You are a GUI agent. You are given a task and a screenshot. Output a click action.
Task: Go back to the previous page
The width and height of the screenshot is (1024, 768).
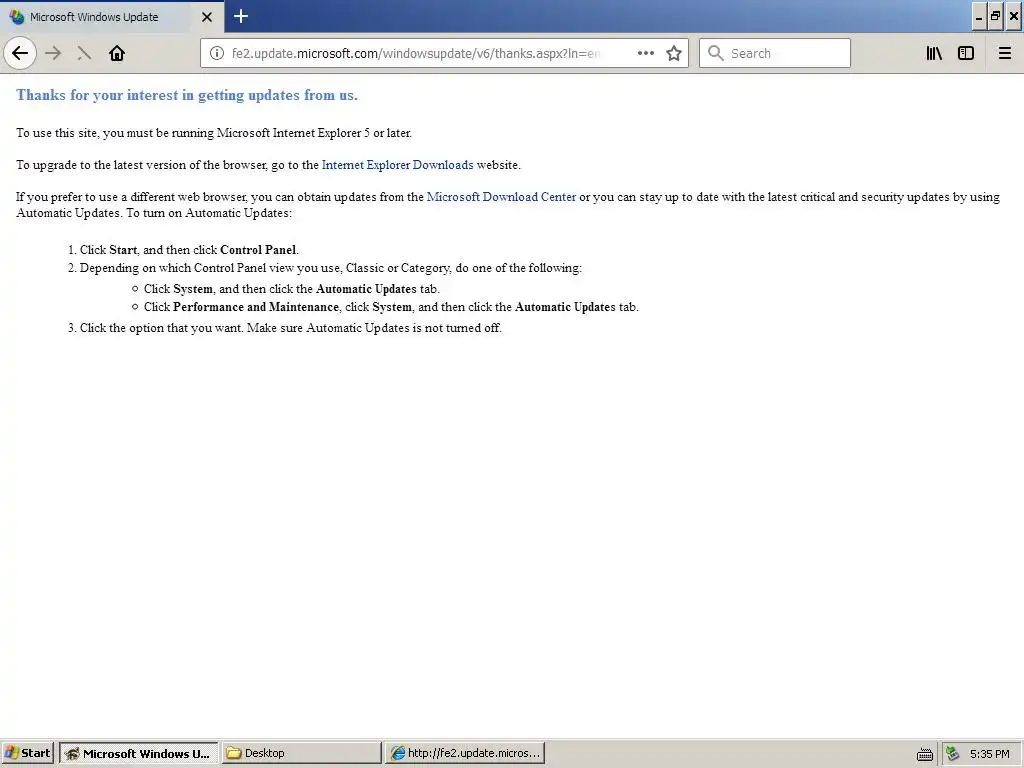pyautogui.click(x=20, y=53)
